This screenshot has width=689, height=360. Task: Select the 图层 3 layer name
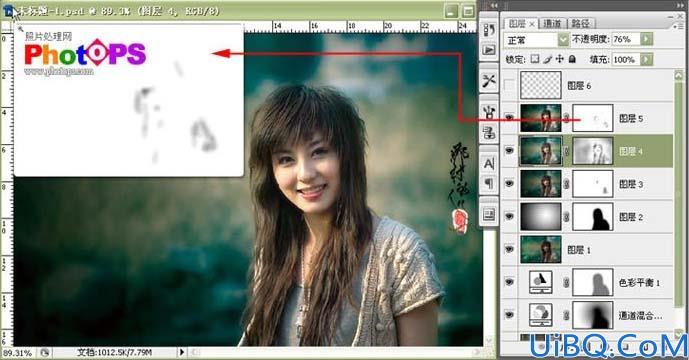tap(631, 184)
